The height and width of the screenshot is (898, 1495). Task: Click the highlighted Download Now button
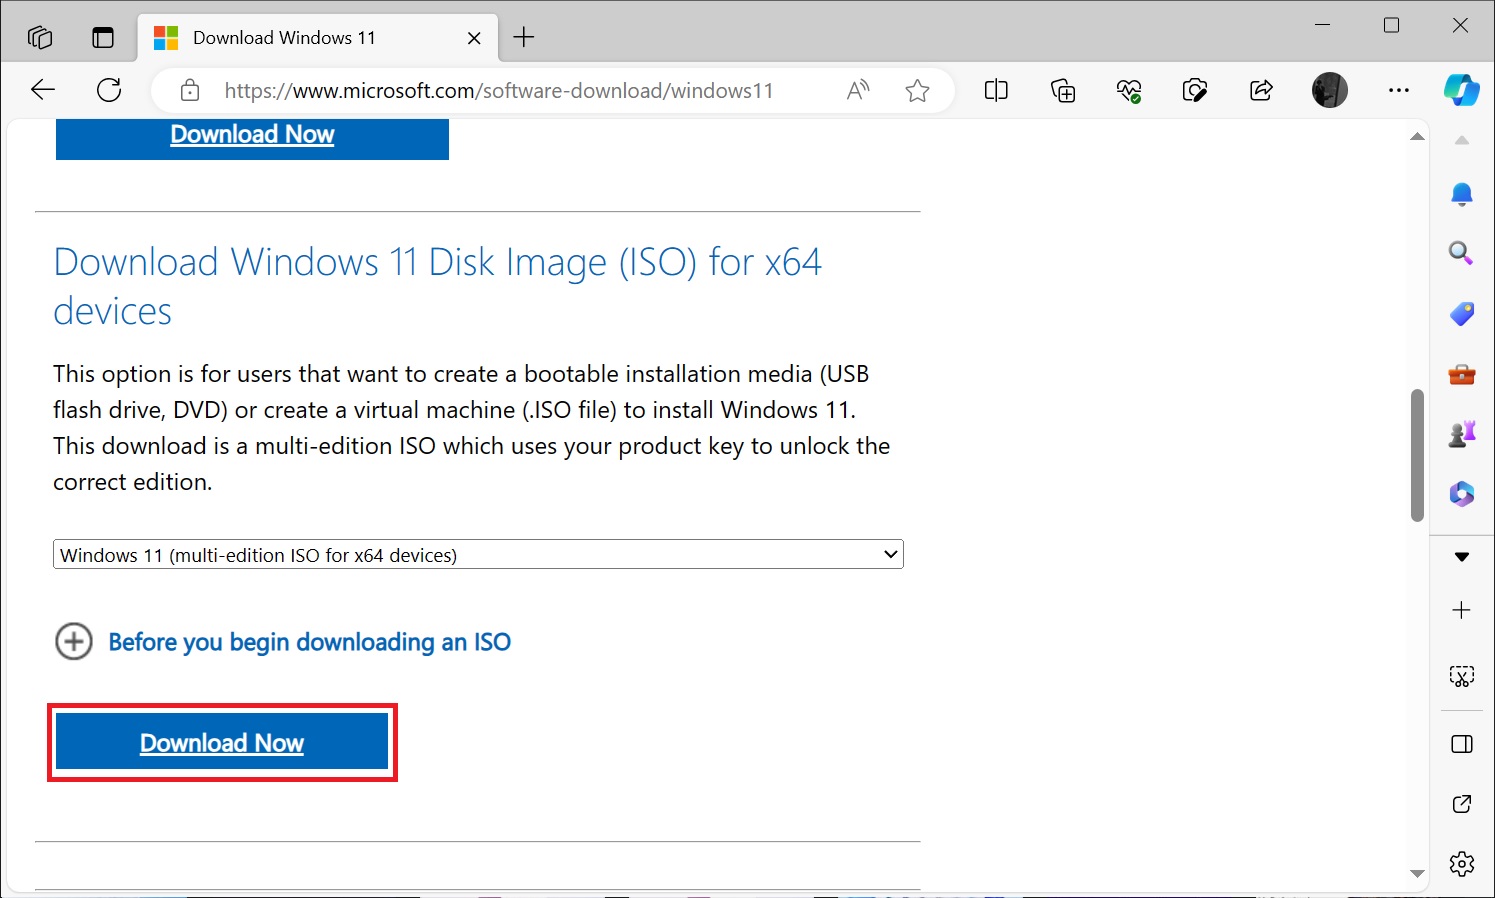tap(221, 742)
